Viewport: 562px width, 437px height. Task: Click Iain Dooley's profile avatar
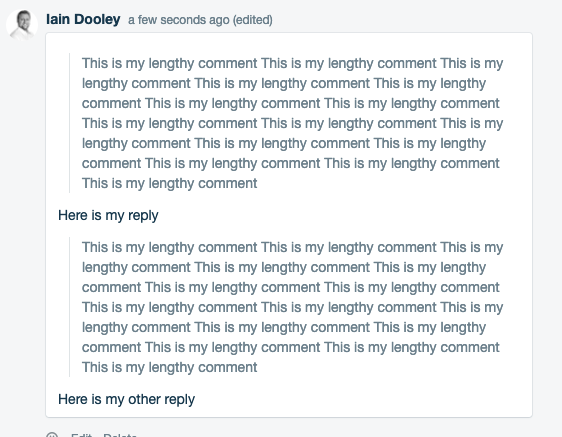22,25
